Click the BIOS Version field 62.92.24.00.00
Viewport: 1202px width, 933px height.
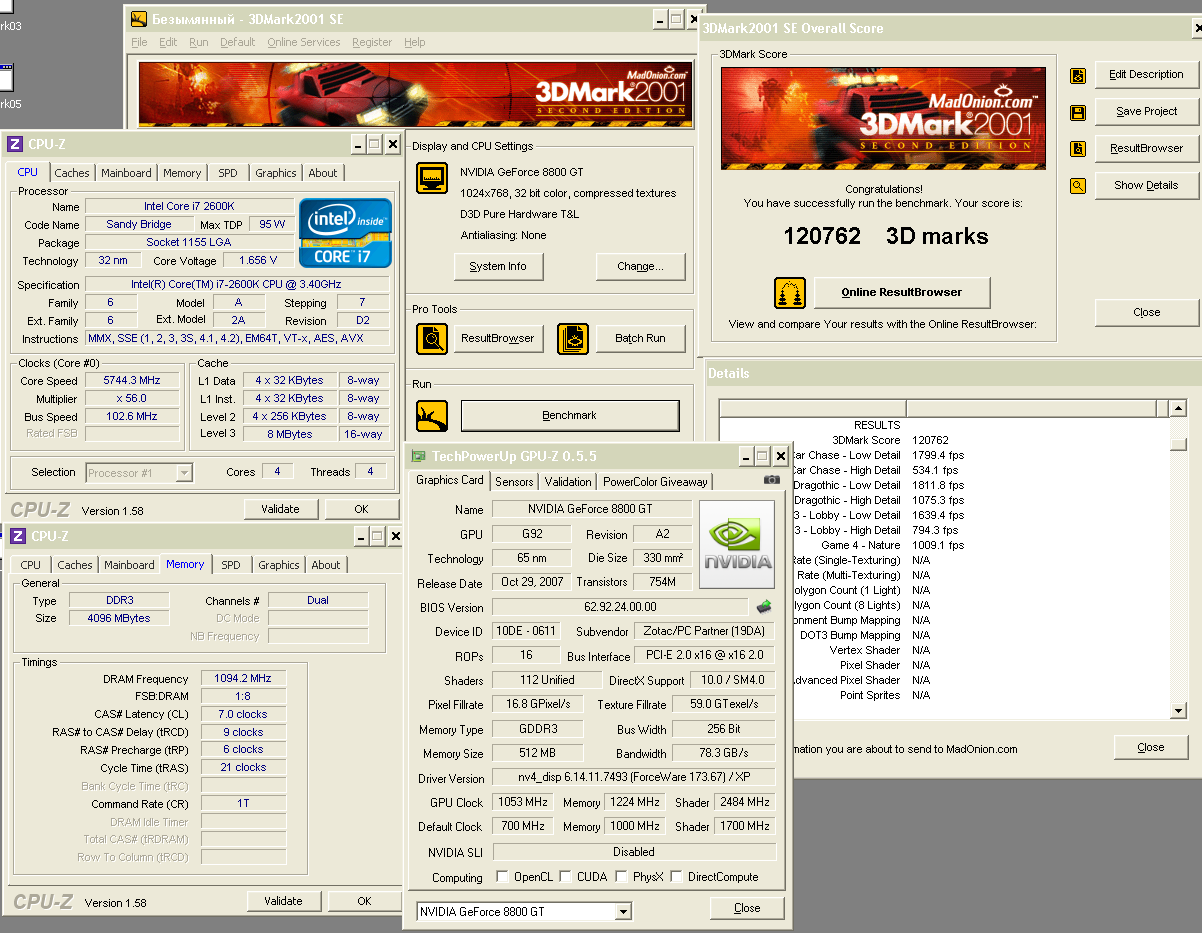[620, 607]
